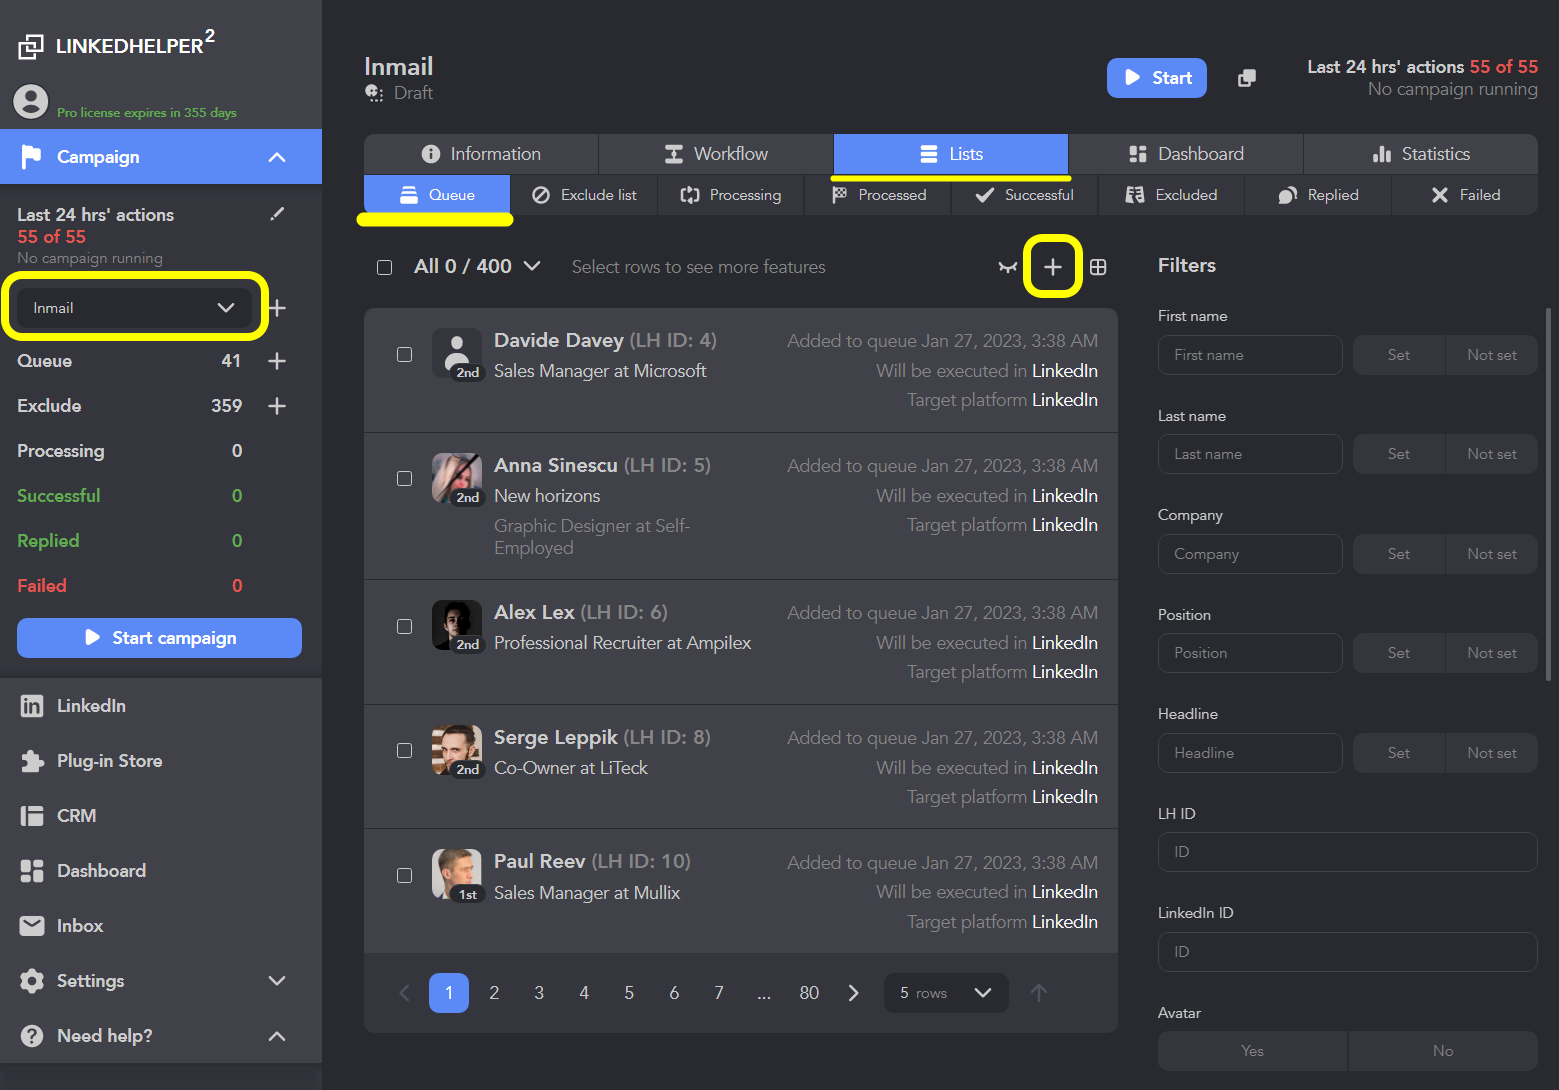
Task: Click the plus icon above the queue list
Action: [1053, 267]
